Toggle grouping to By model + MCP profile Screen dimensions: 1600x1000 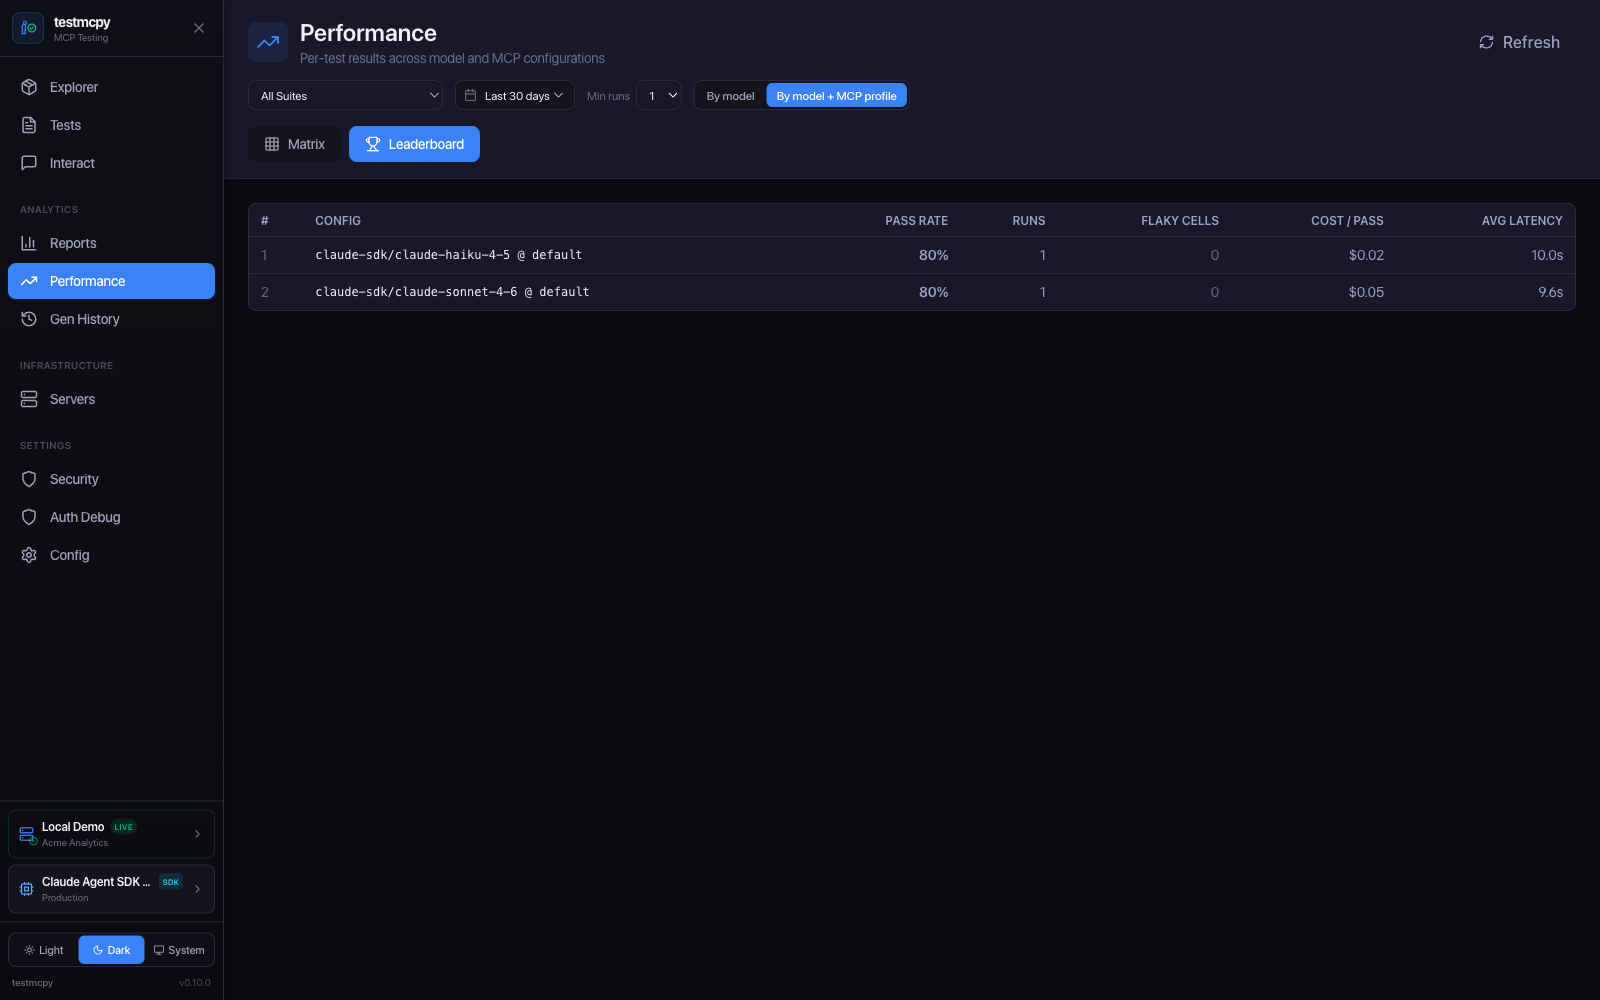(x=836, y=96)
